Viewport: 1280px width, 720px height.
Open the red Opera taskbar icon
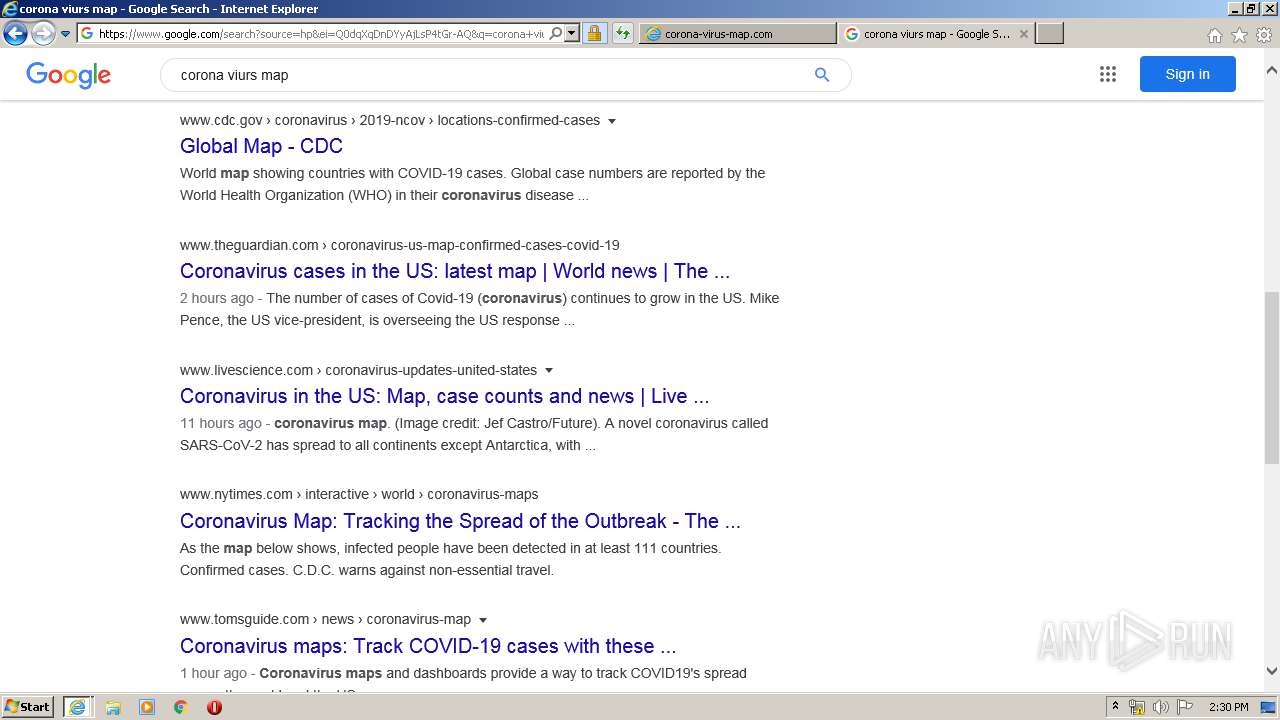(214, 707)
